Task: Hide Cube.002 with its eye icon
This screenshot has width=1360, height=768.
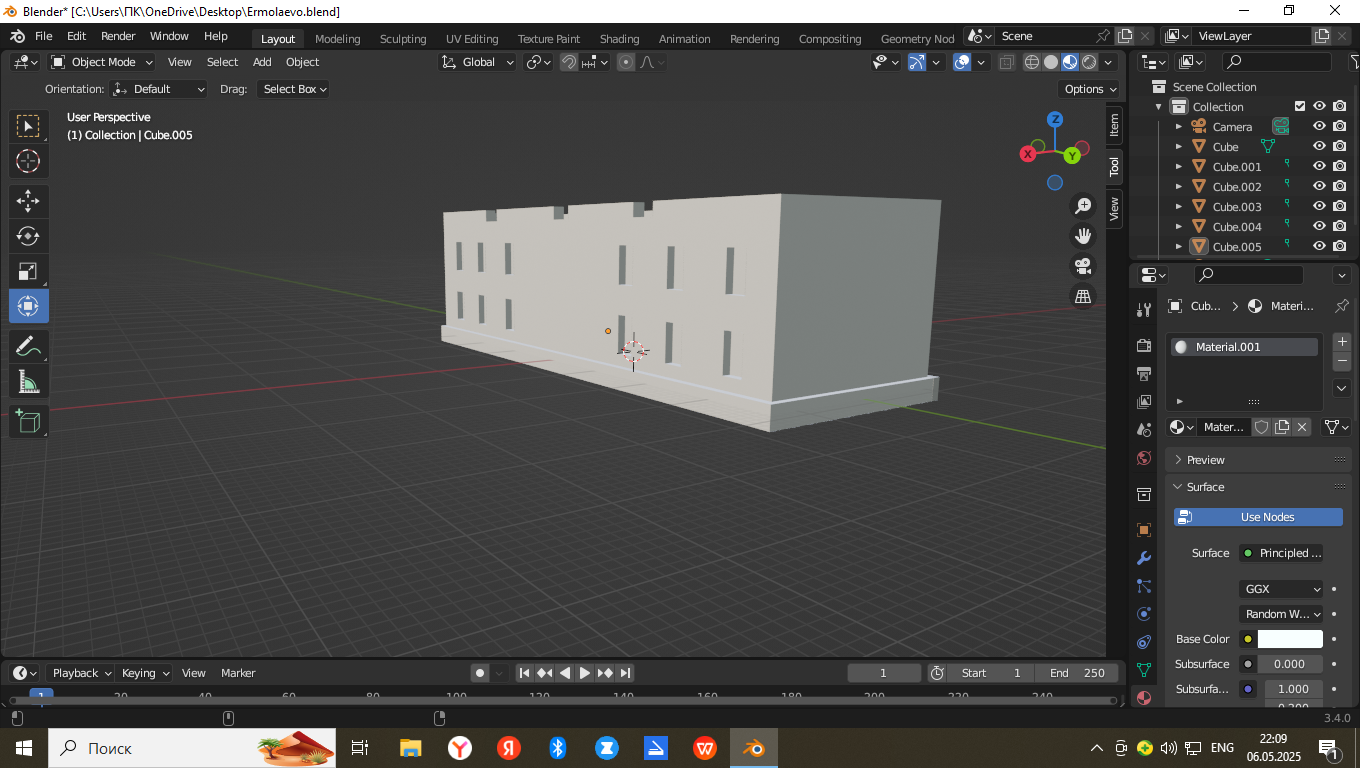Action: 1320,186
